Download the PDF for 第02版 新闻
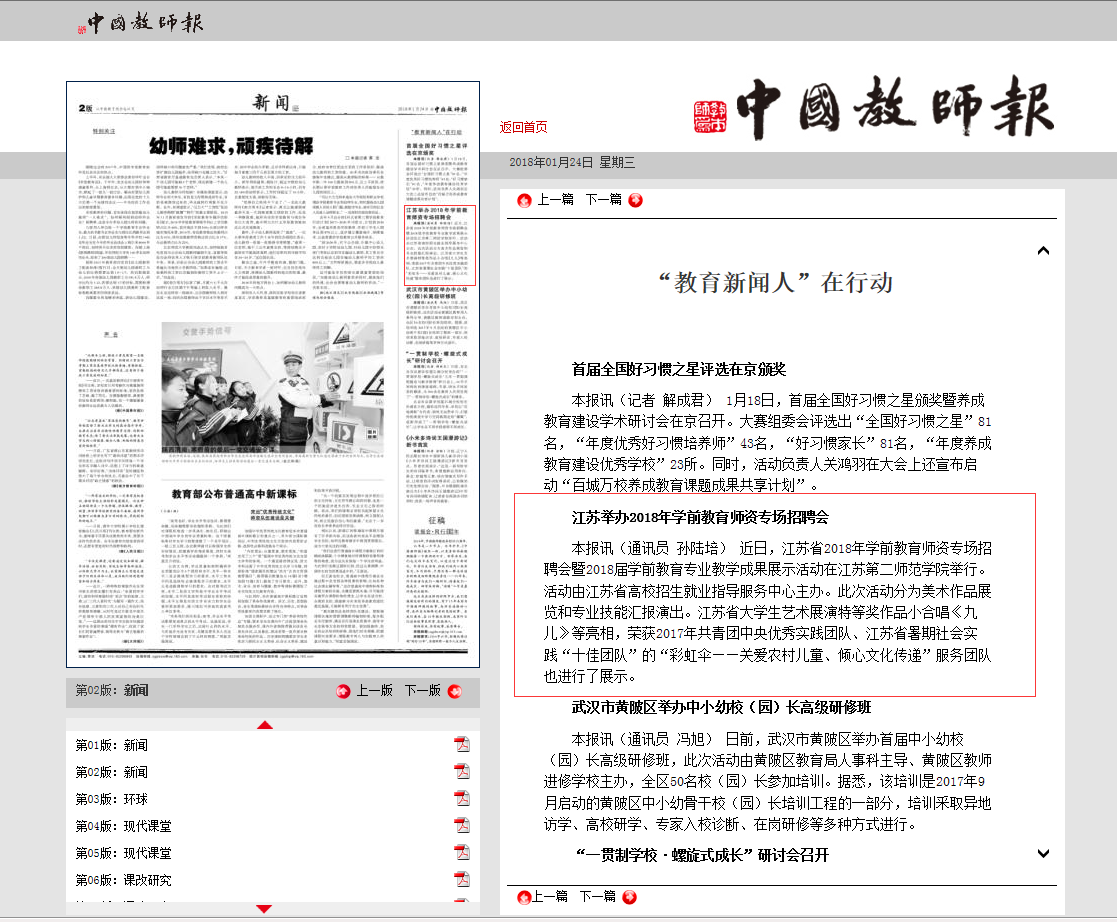Screen dimensions: 1117x922 [x=462, y=772]
